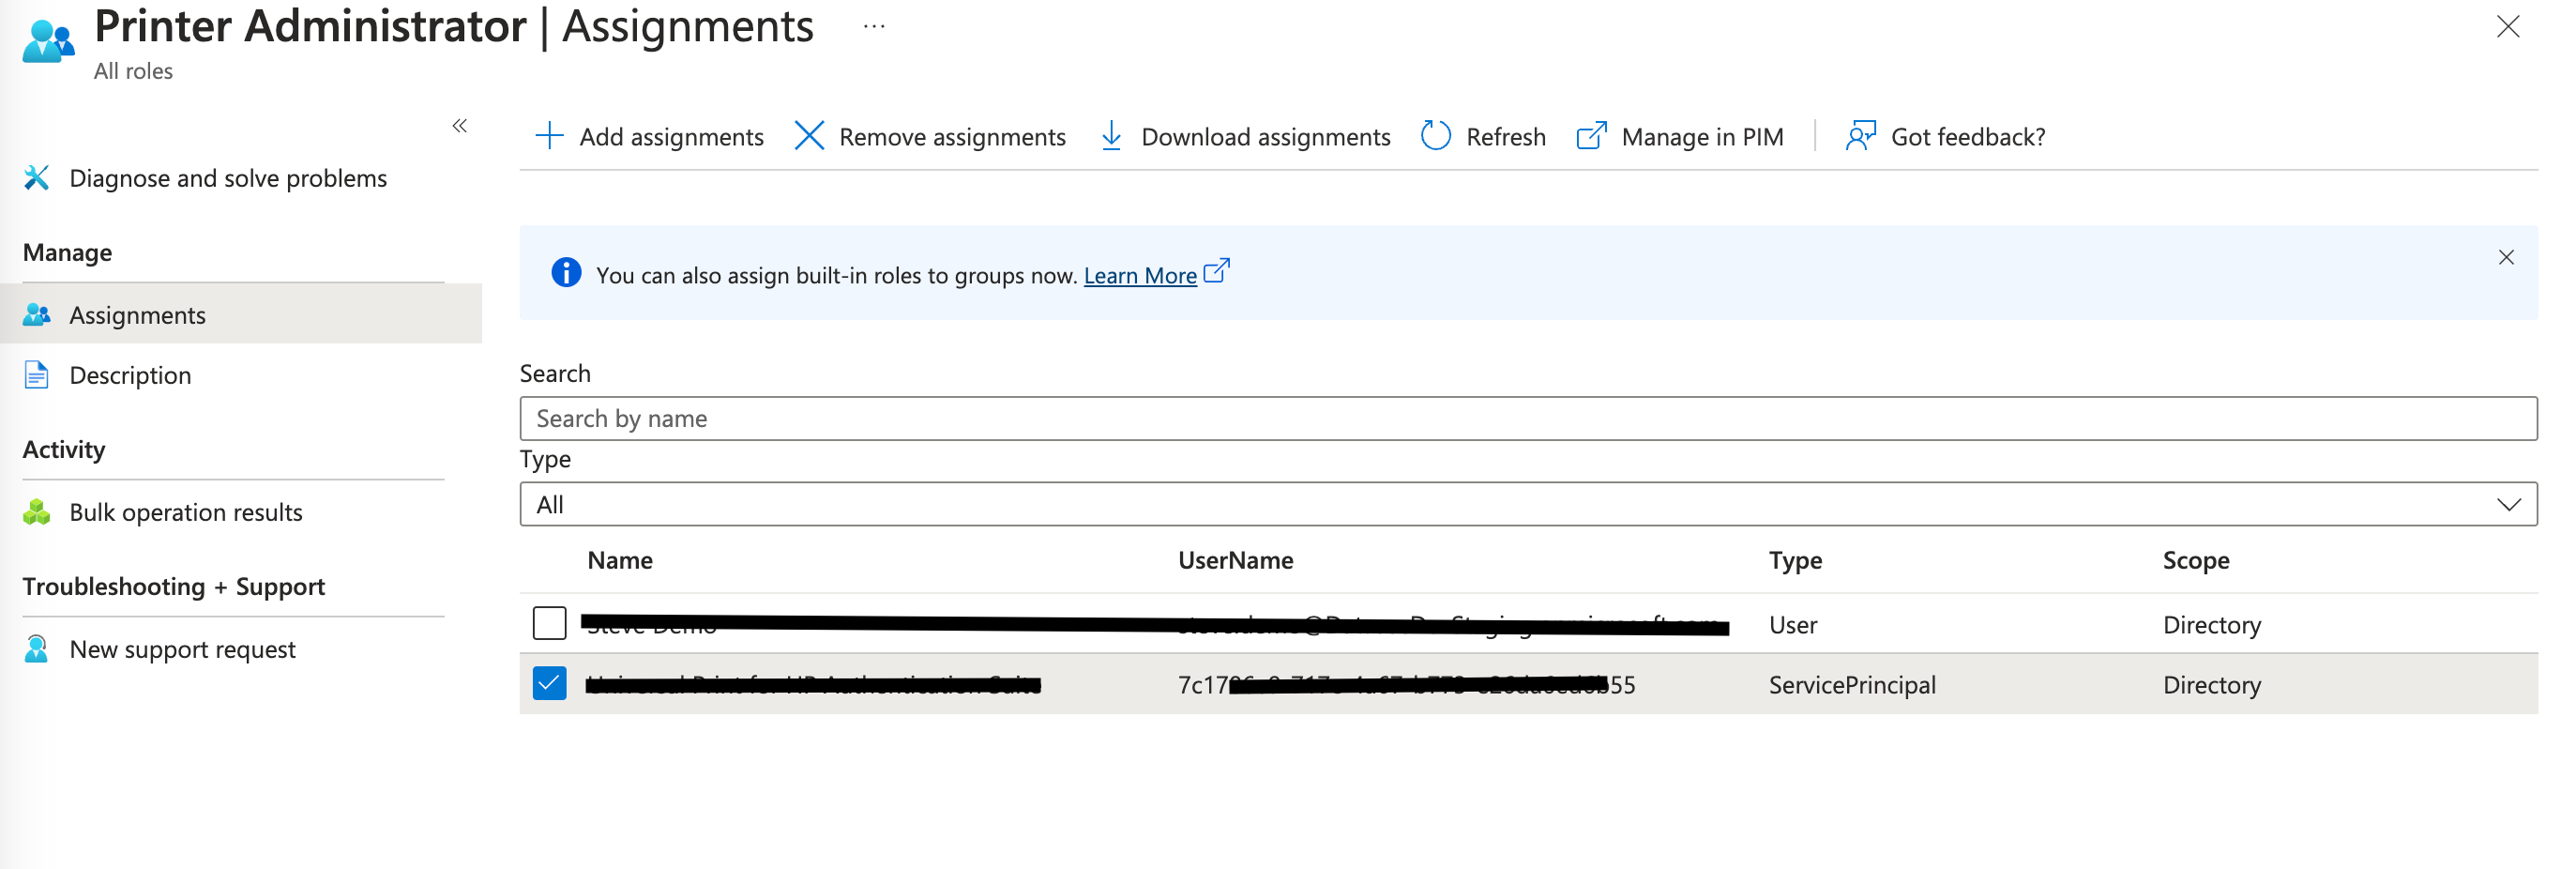Screen dimensions: 2576x869
Task: Click the Download assignments arrow icon
Action: [x=1111, y=136]
